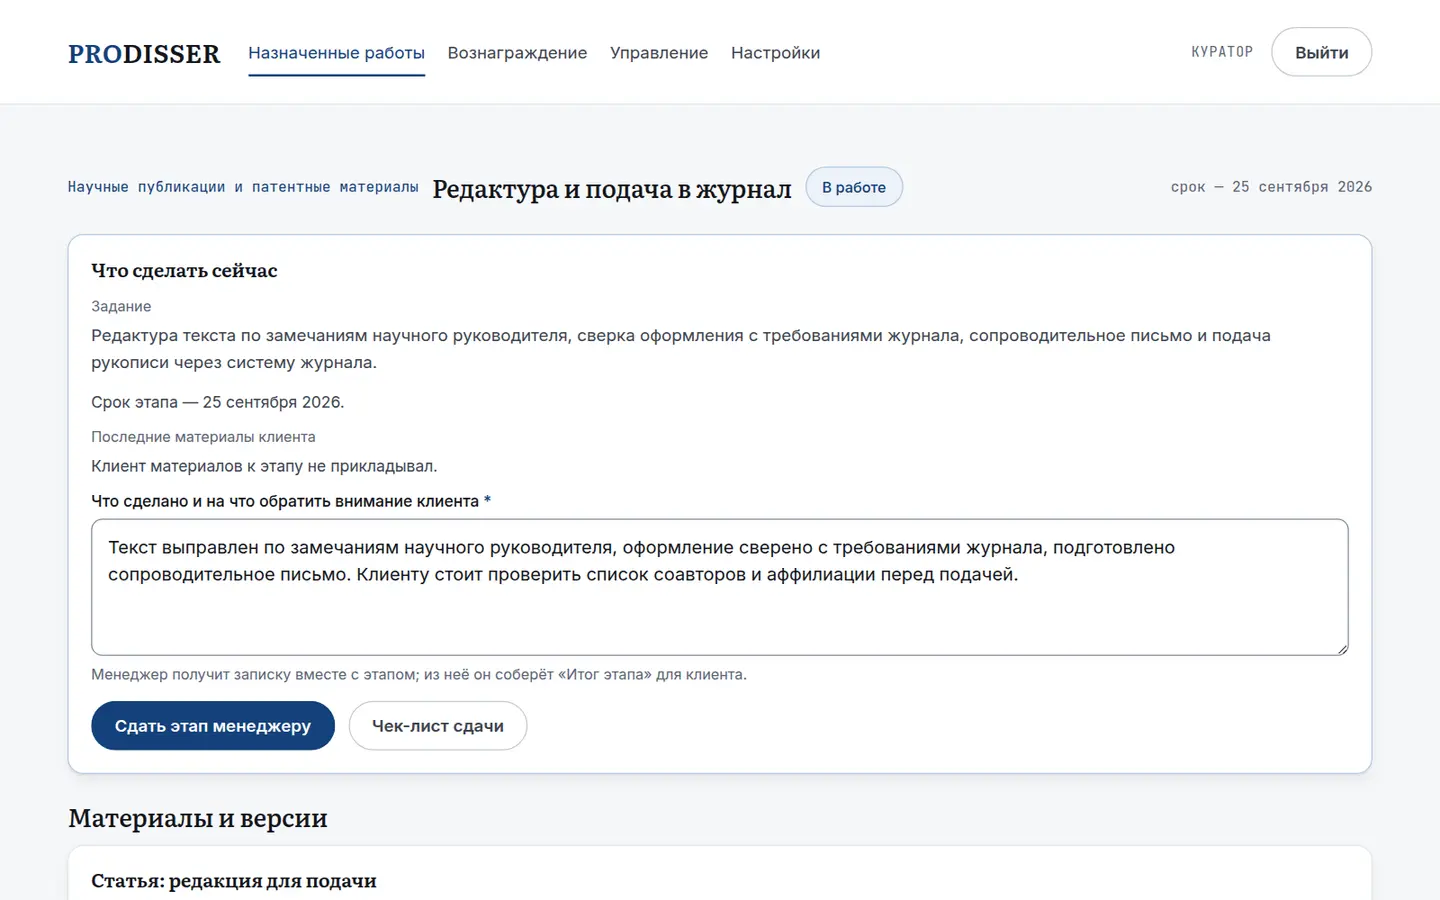Viewport: 1440px width, 900px height.
Task: Open the Научные публикации и патентные материалы link
Action: pyautogui.click(x=243, y=187)
